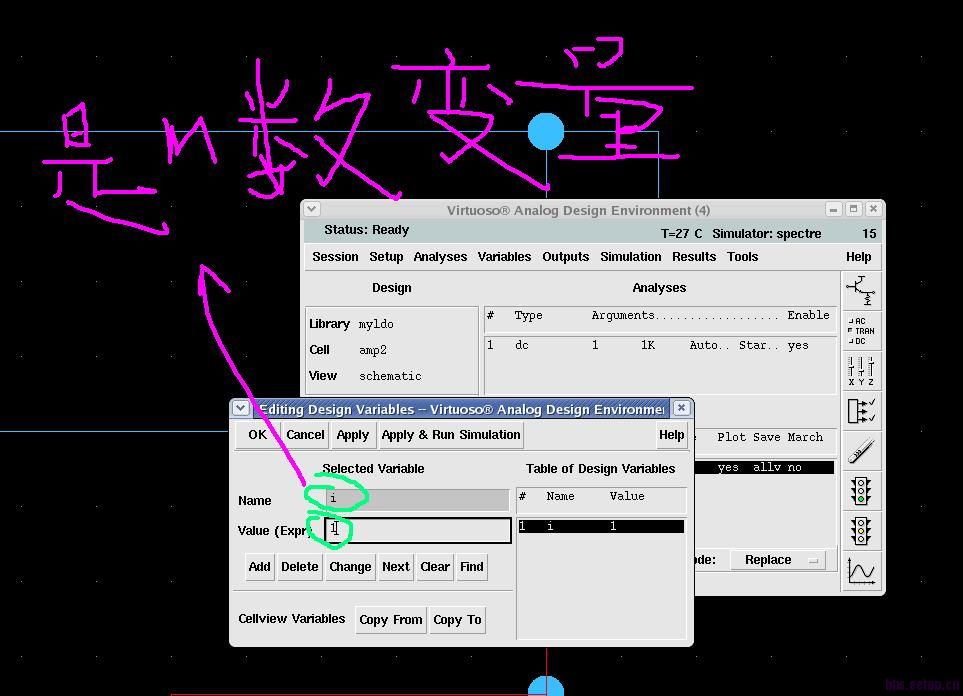Click the Value (Expr) input field

tap(418, 530)
